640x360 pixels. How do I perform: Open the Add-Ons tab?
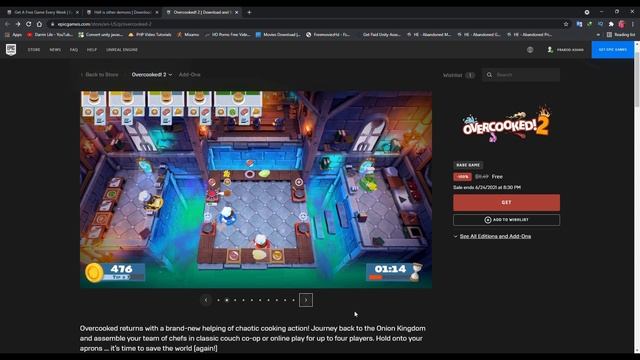point(189,75)
